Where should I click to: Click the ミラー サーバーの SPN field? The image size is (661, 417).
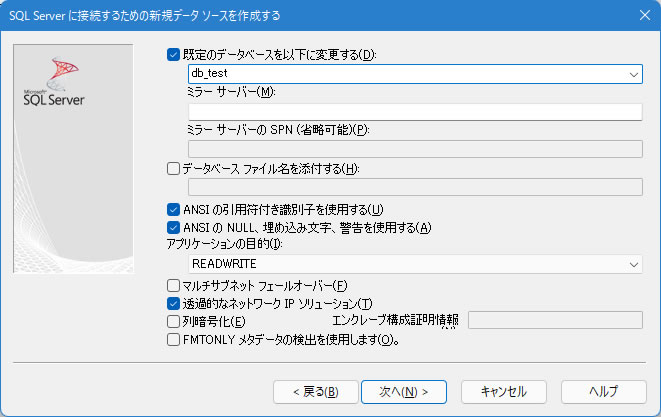click(x=414, y=149)
